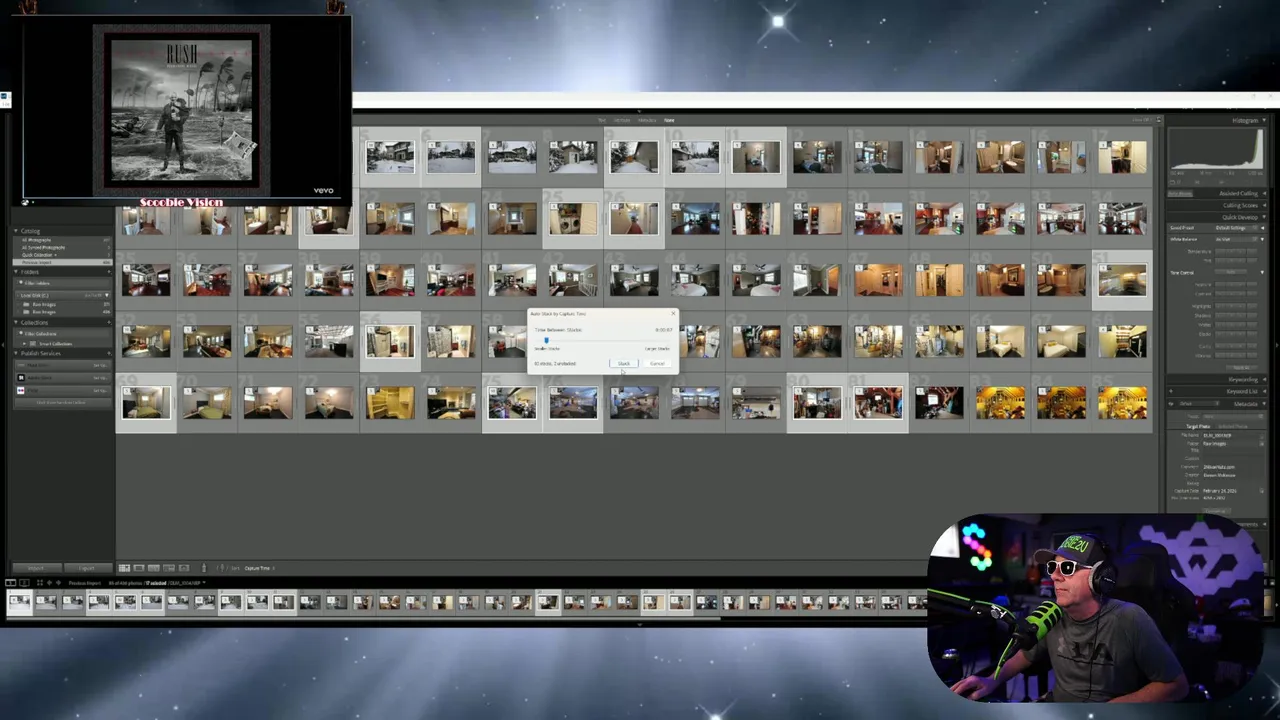
Task: Select Previous Import in Catalog panel
Action: (x=62, y=262)
